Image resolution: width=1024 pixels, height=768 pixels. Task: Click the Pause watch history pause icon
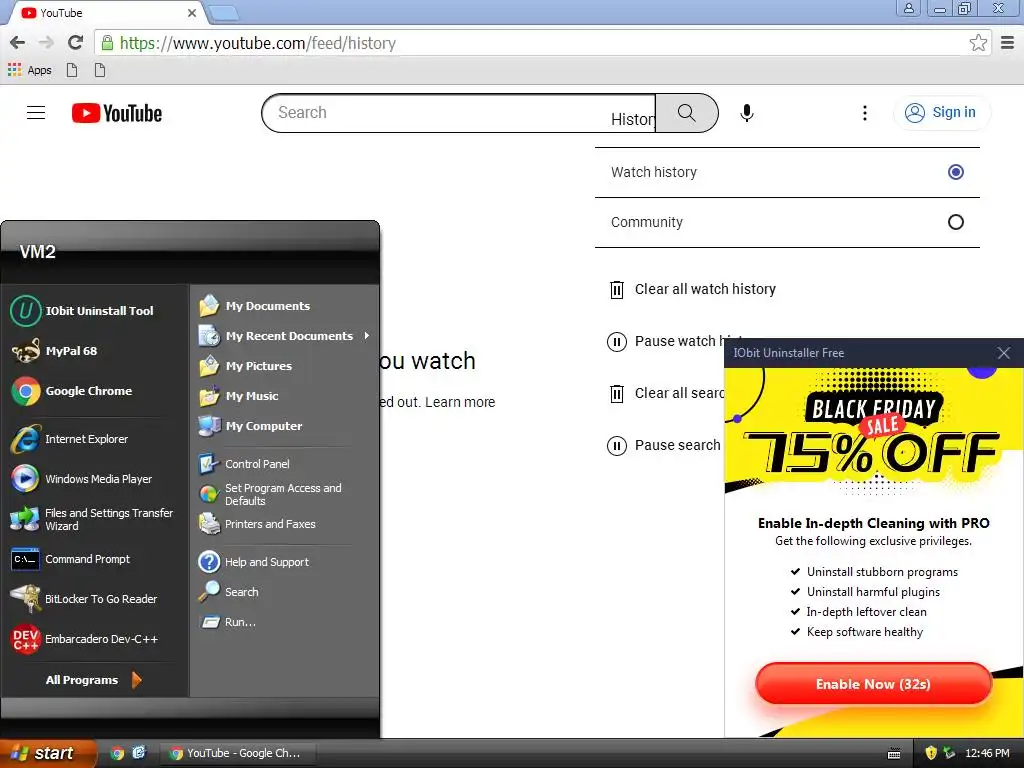(616, 342)
